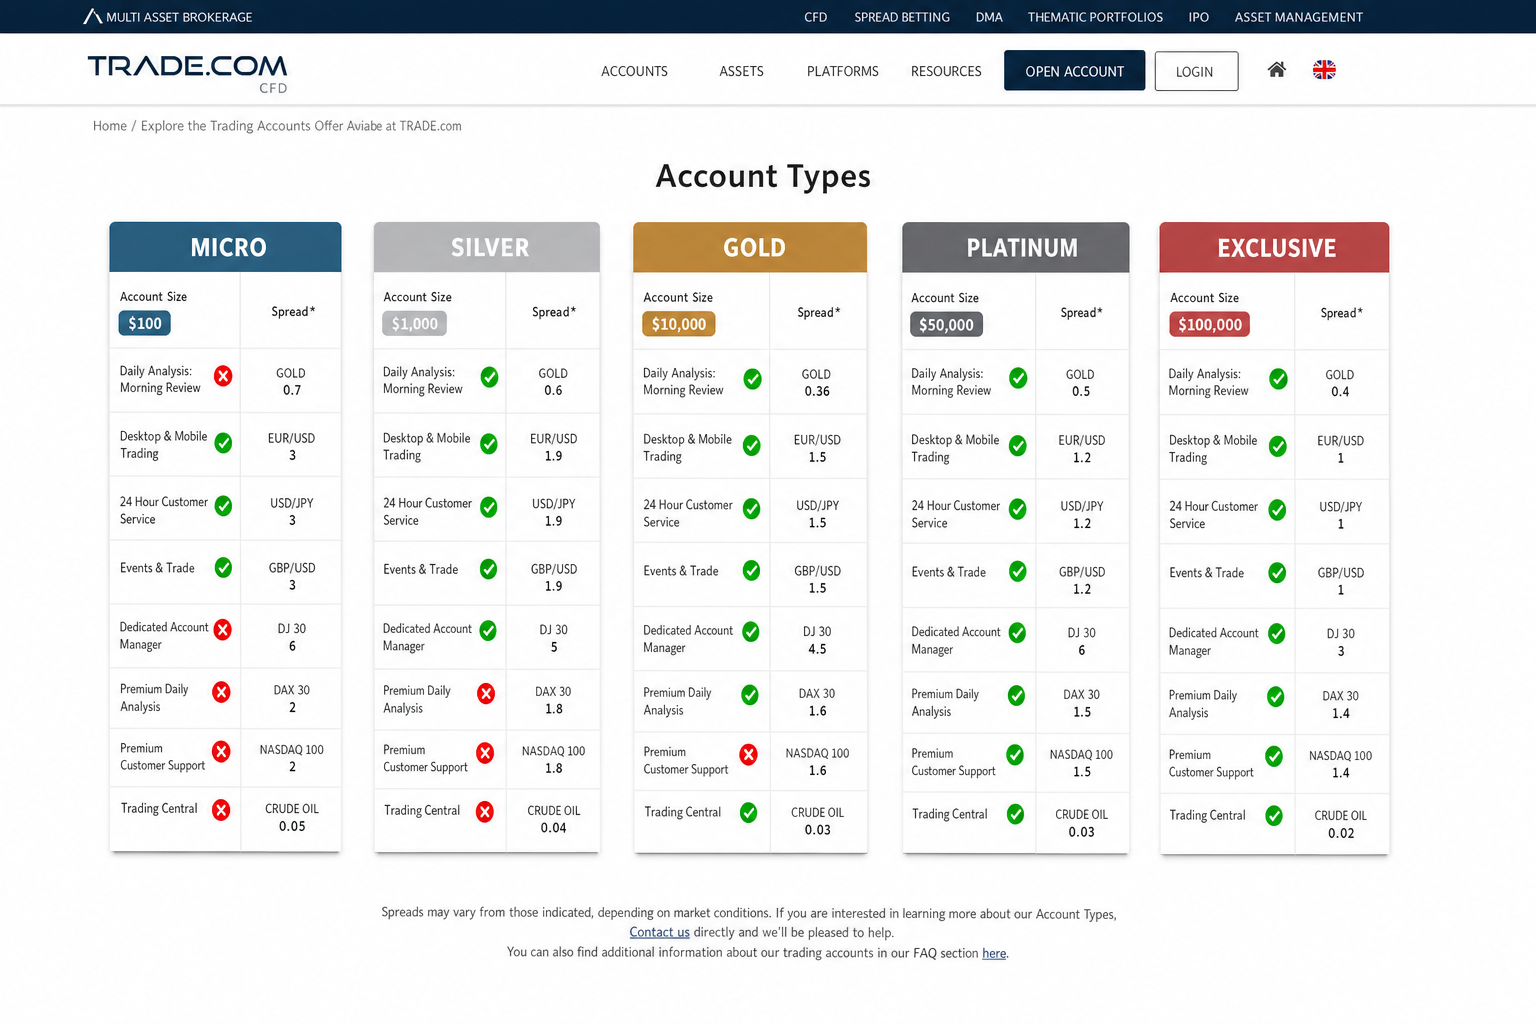
Task: Click the Multi Asset Brokerage logo icon
Action: coord(92,17)
